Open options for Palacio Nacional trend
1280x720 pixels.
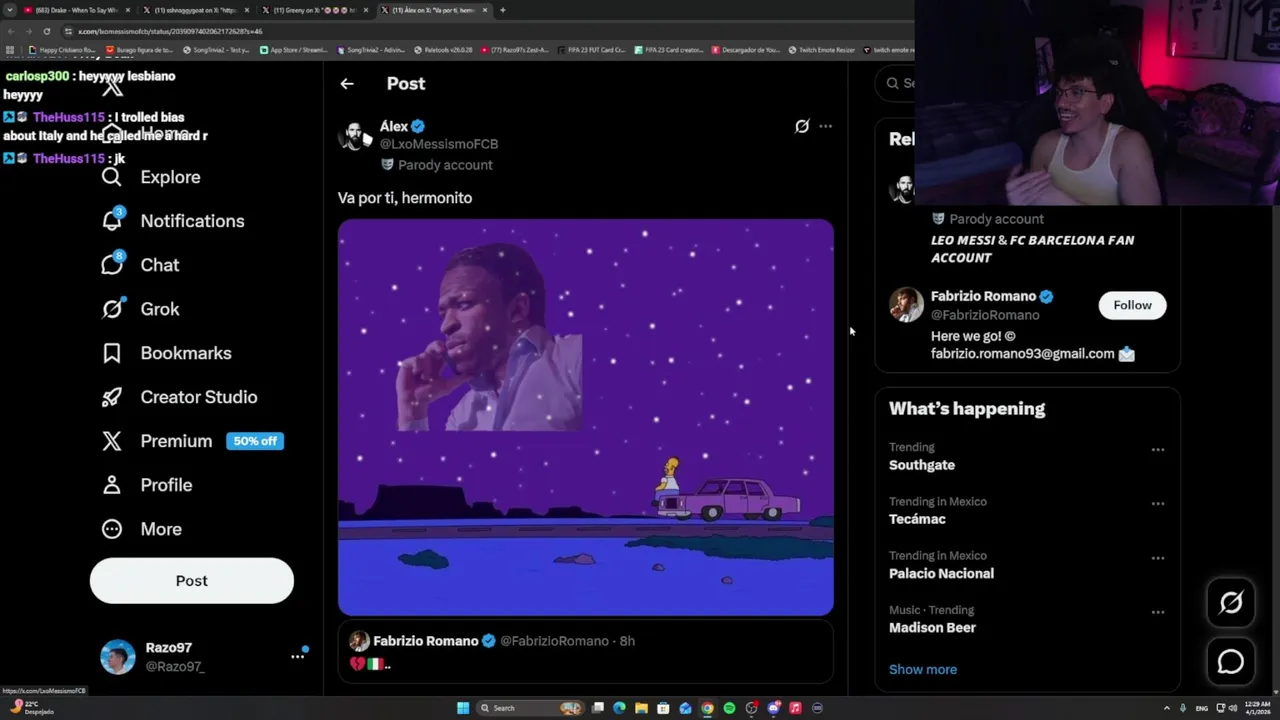1158,558
